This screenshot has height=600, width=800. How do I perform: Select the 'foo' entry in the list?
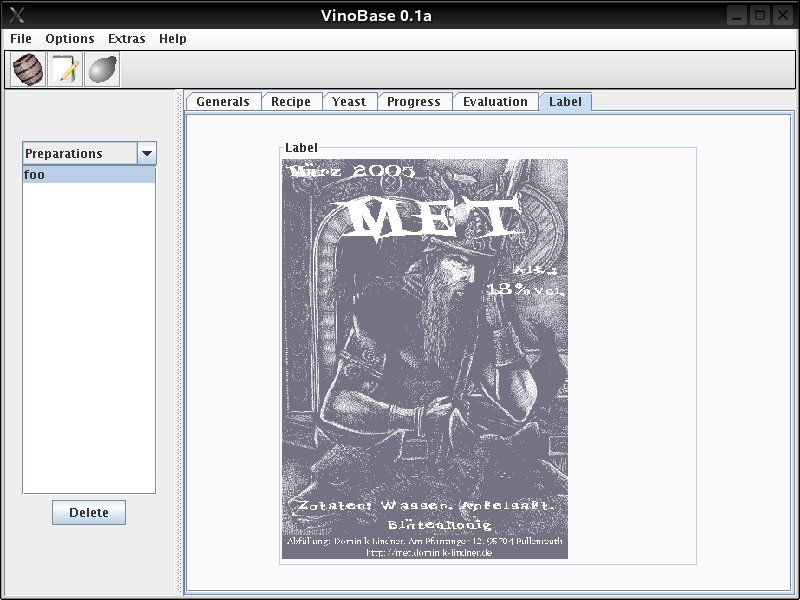[x=88, y=175]
